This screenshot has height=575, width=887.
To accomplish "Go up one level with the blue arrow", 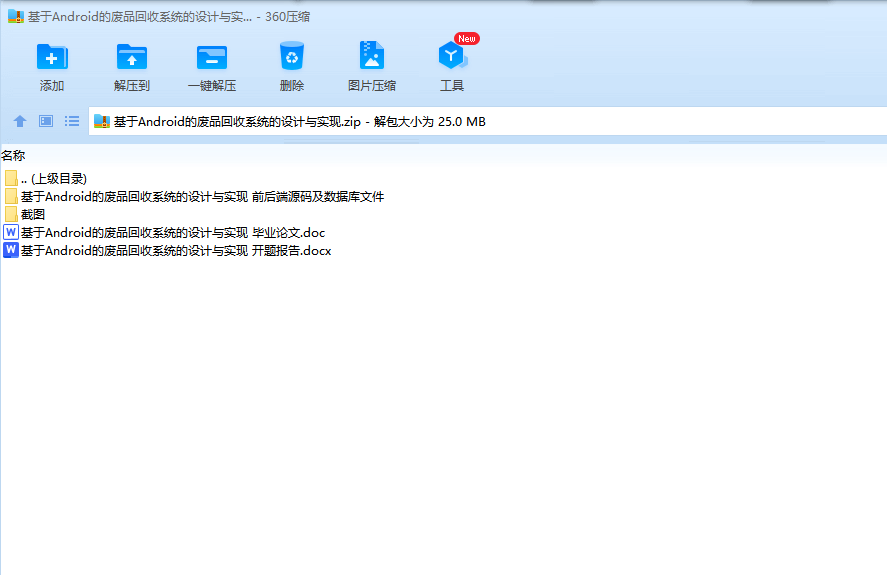I will tap(20, 121).
